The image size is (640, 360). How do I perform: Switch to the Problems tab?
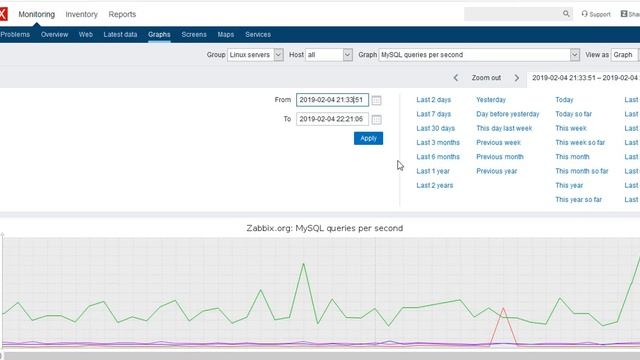pyautogui.click(x=15, y=35)
